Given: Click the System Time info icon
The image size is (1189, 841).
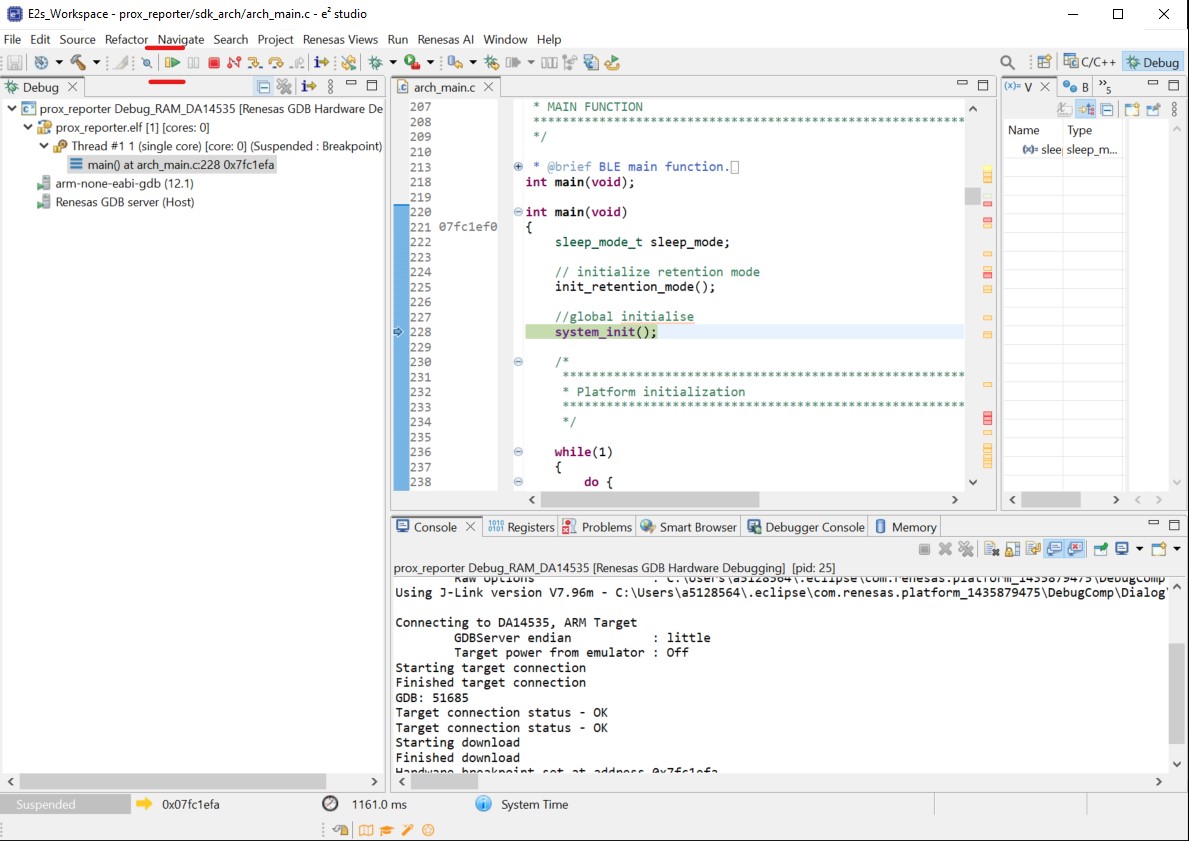Looking at the screenshot, I should (483, 804).
